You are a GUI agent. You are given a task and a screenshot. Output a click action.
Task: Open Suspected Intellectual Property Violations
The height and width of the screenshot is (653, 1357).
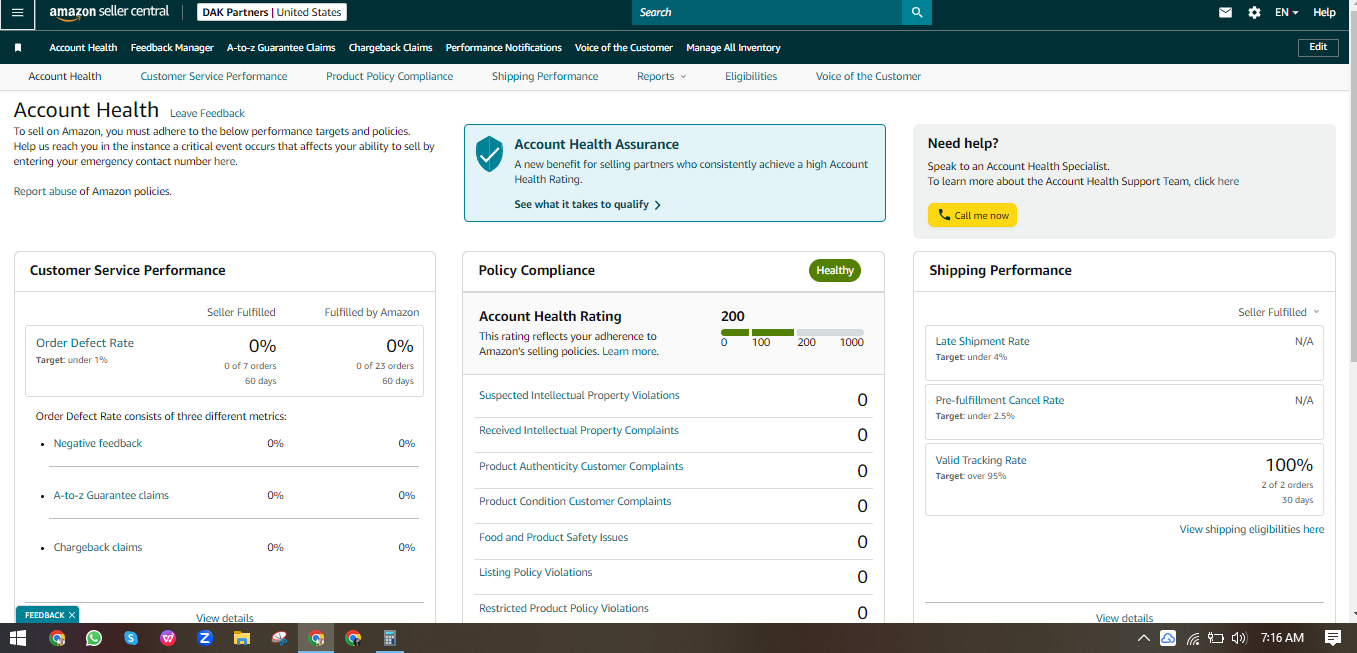click(579, 395)
